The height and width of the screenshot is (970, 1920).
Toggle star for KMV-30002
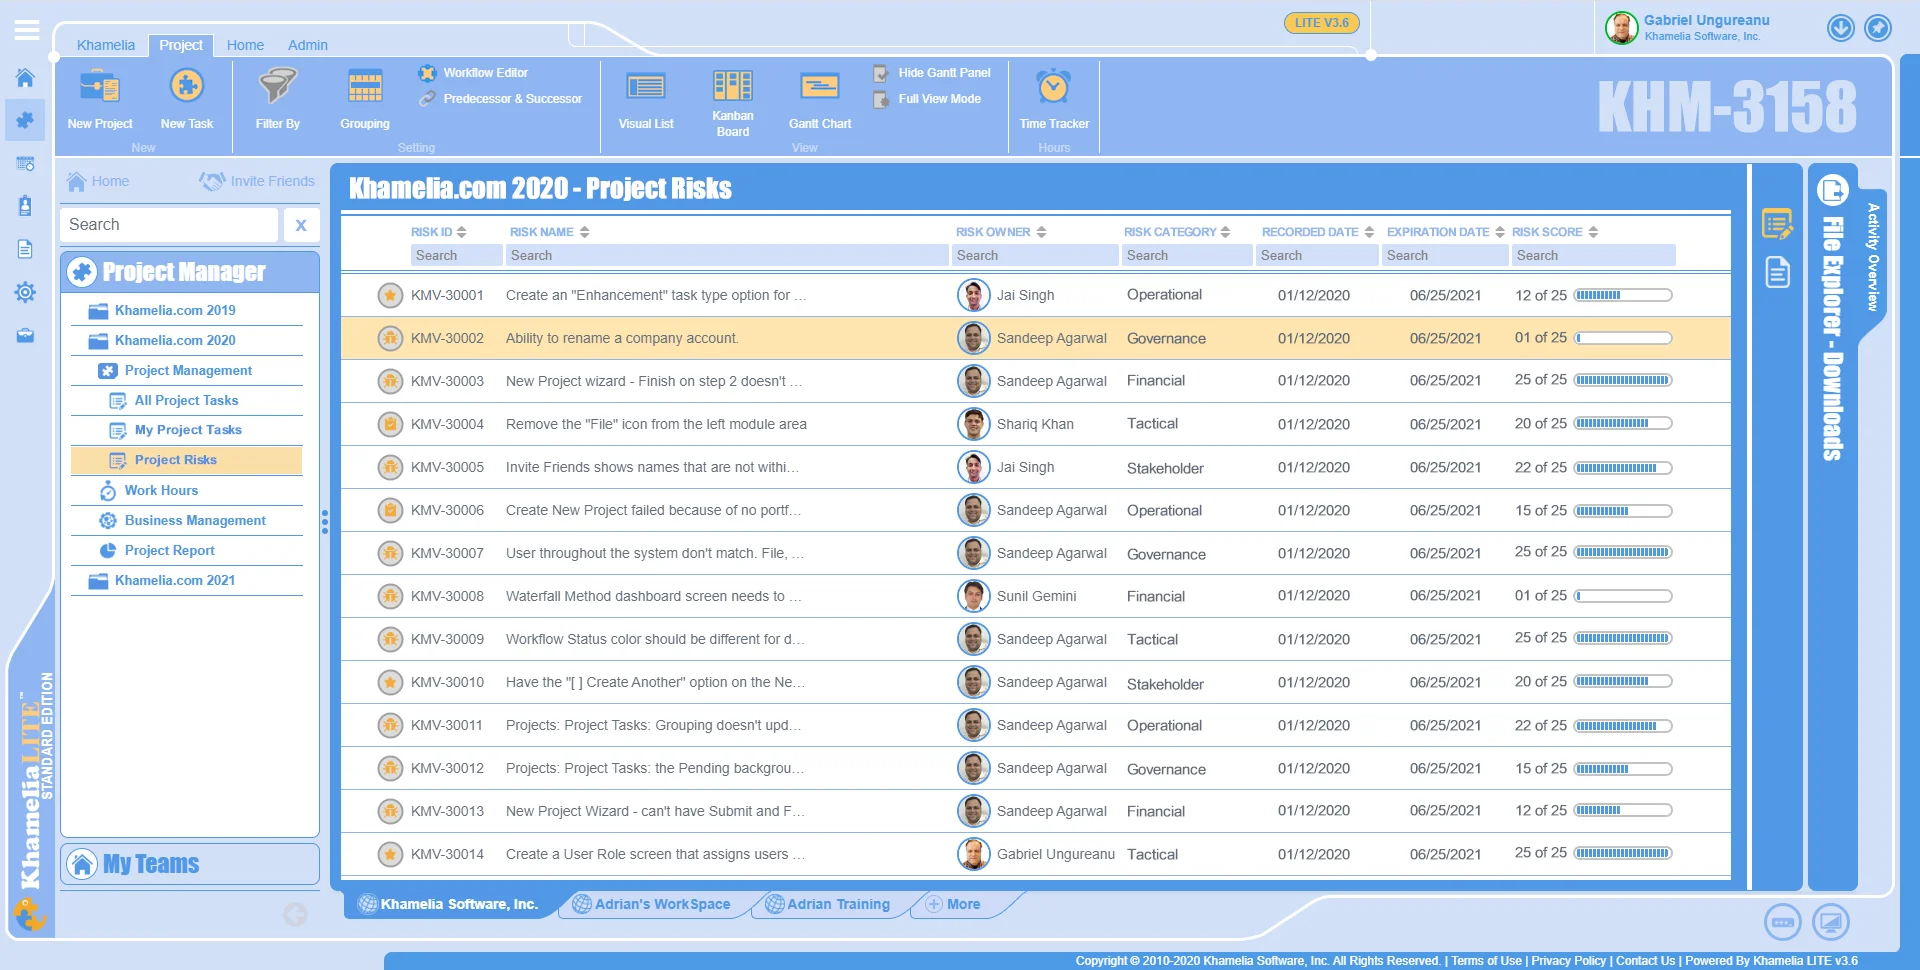pyautogui.click(x=390, y=339)
